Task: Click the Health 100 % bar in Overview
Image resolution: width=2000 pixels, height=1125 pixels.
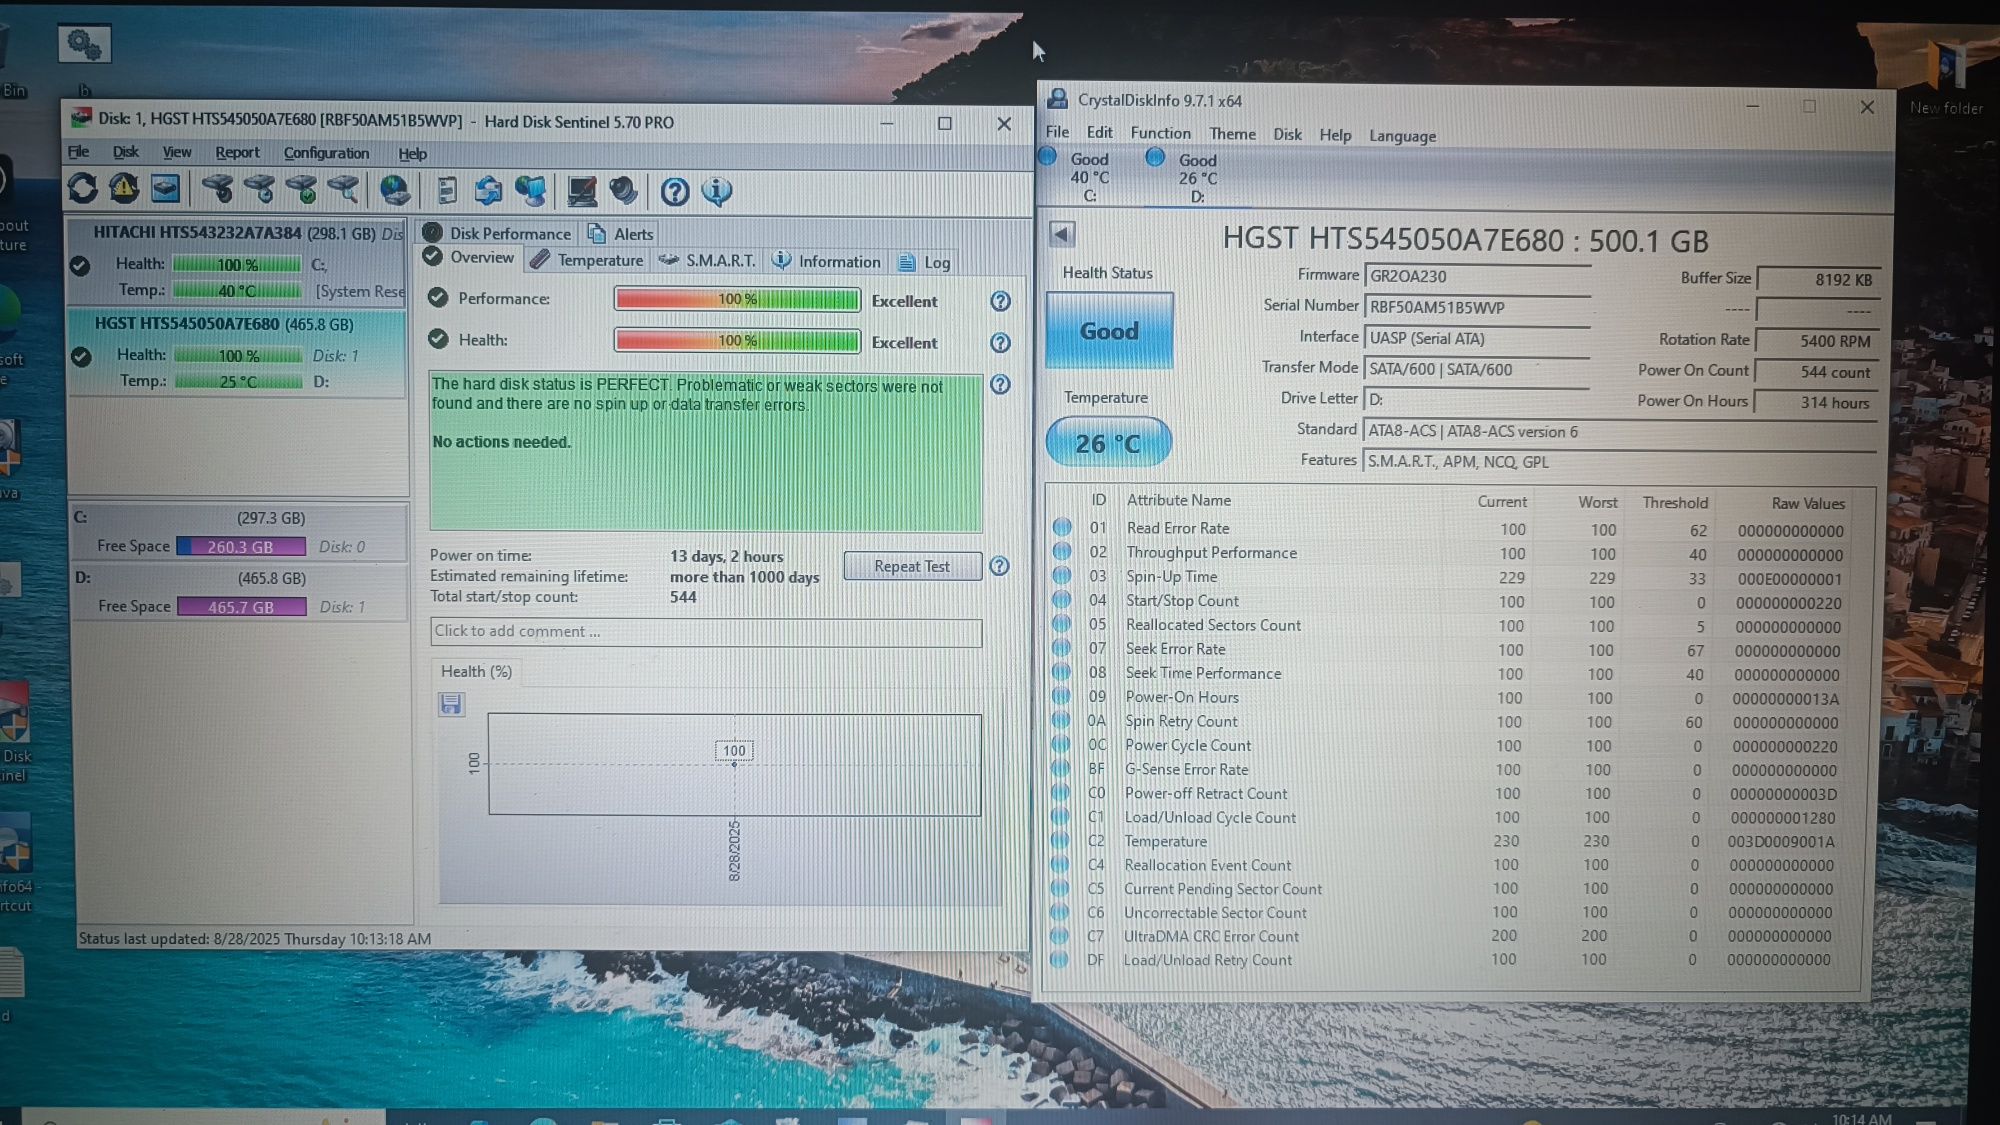Action: pyautogui.click(x=737, y=341)
